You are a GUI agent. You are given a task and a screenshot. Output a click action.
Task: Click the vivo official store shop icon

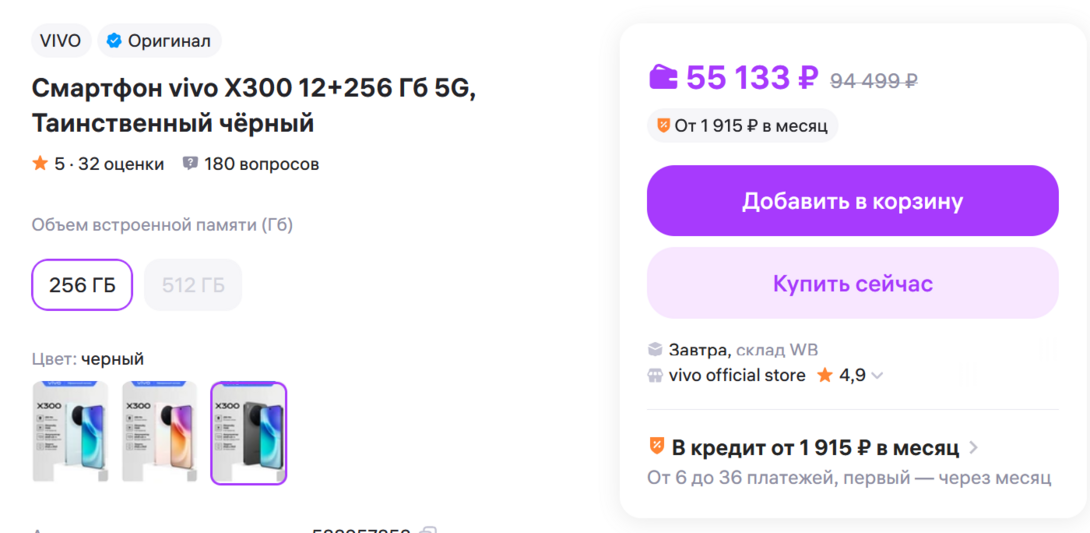pyautogui.click(x=655, y=376)
